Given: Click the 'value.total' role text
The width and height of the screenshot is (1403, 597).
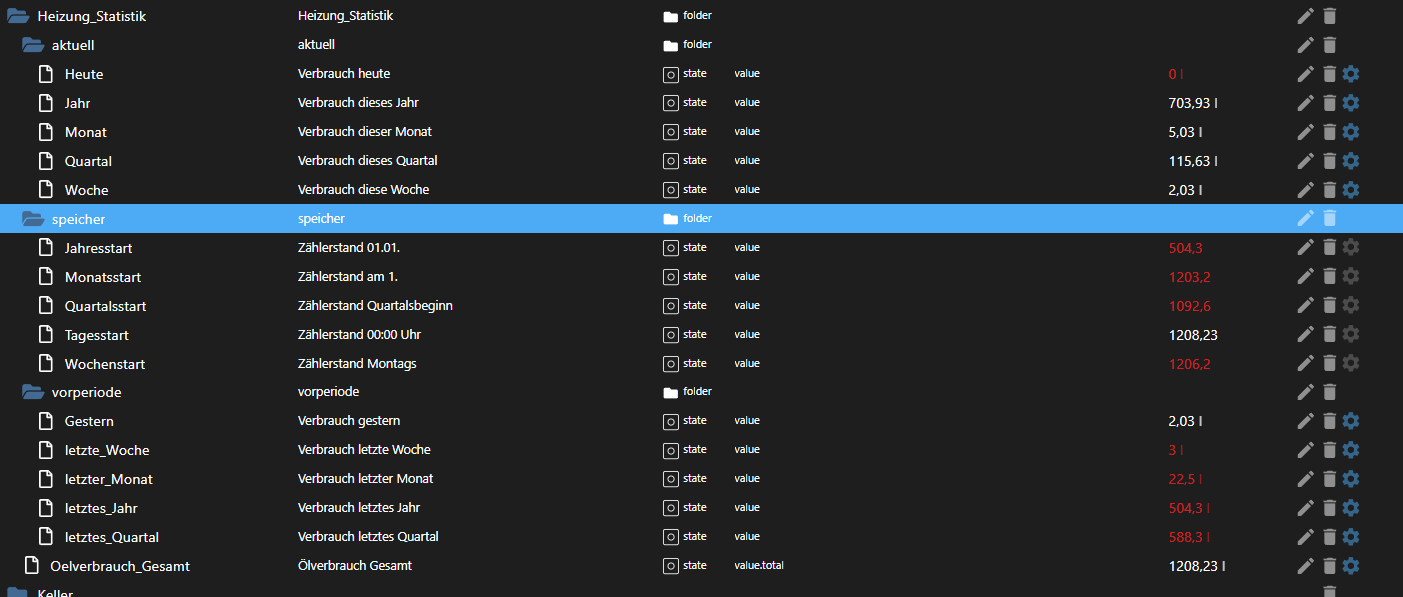Looking at the screenshot, I should tap(759, 567).
